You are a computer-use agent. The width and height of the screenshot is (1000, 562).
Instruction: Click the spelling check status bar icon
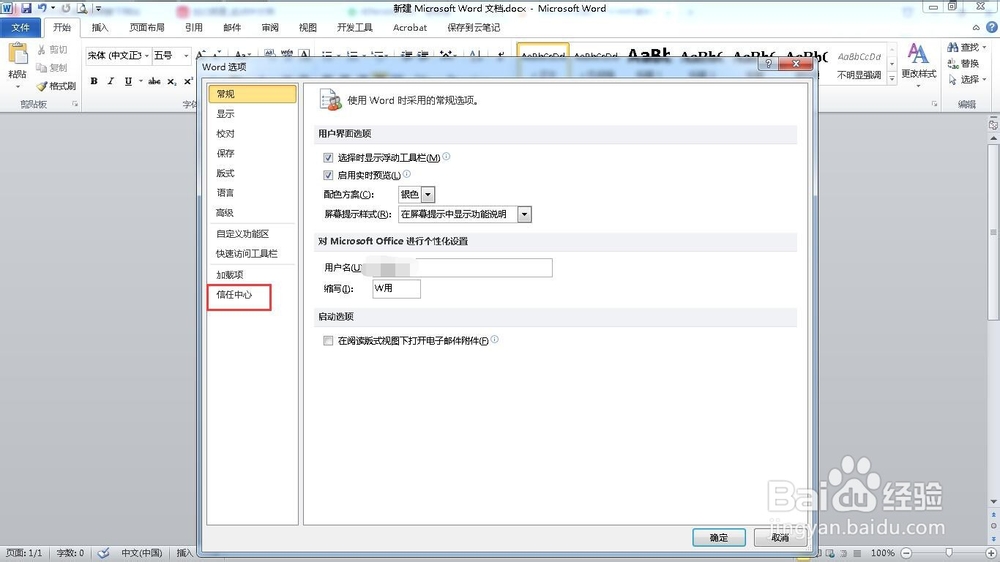[x=103, y=553]
